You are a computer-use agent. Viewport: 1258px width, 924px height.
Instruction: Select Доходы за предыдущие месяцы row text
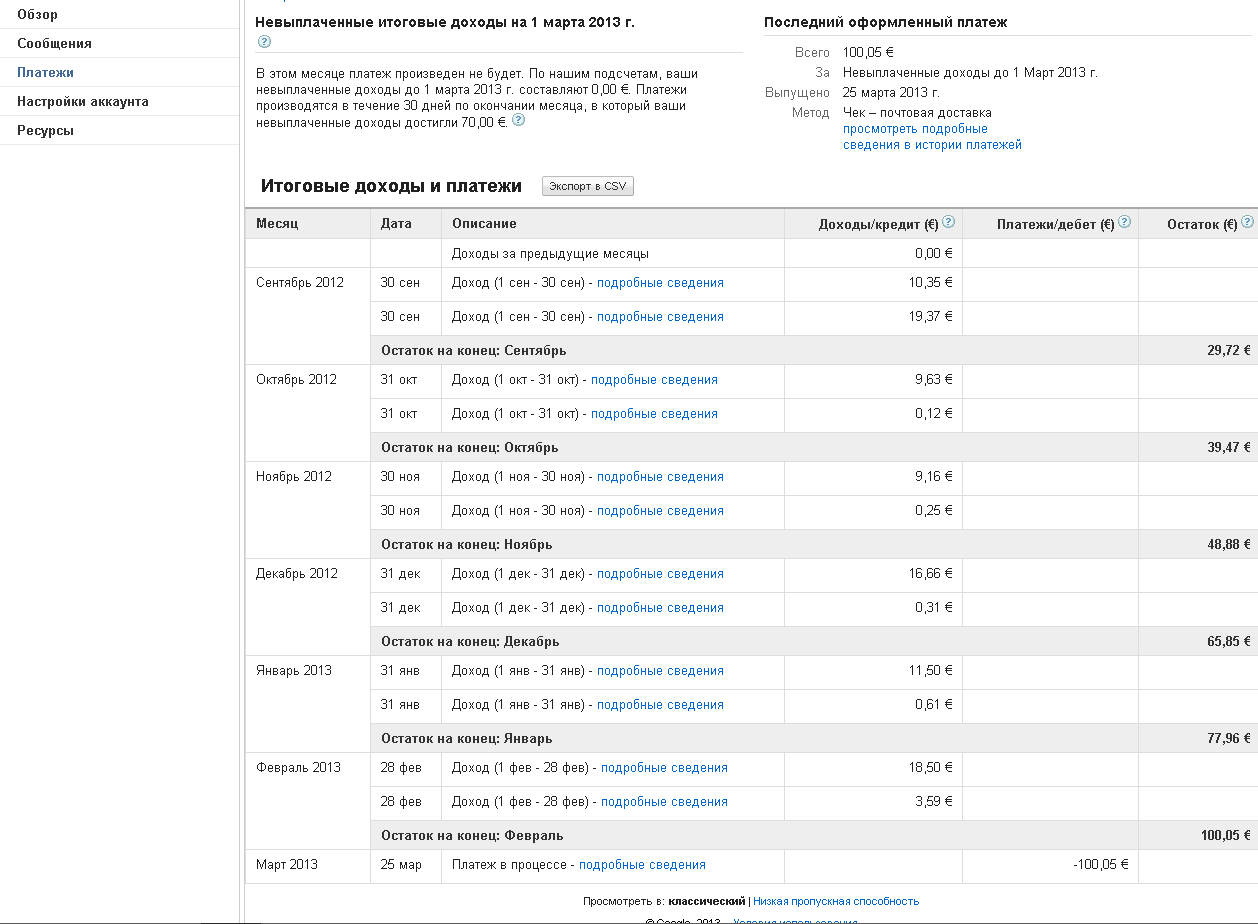click(x=550, y=254)
